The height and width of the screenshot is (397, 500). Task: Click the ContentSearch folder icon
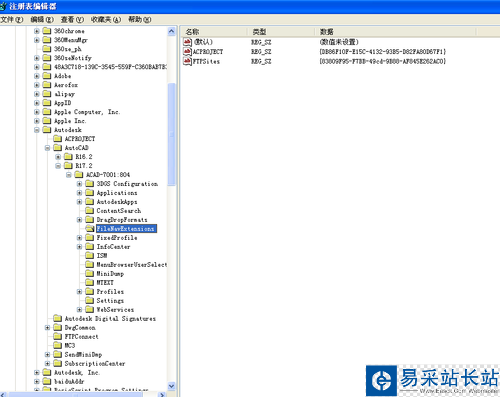89,211
